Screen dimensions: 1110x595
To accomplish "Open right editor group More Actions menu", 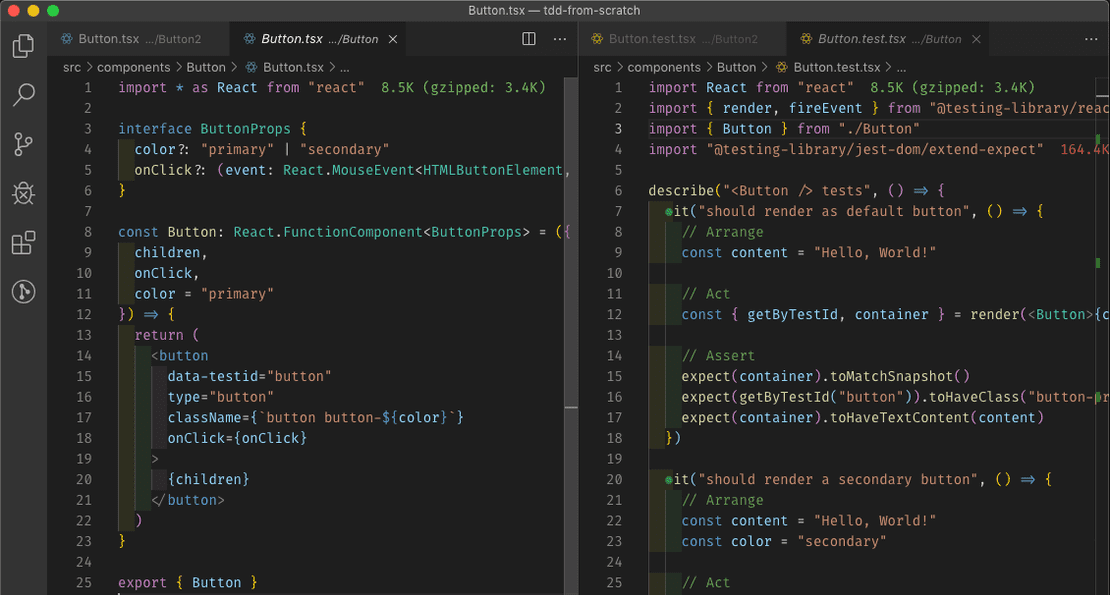I will pyautogui.click(x=1091, y=39).
